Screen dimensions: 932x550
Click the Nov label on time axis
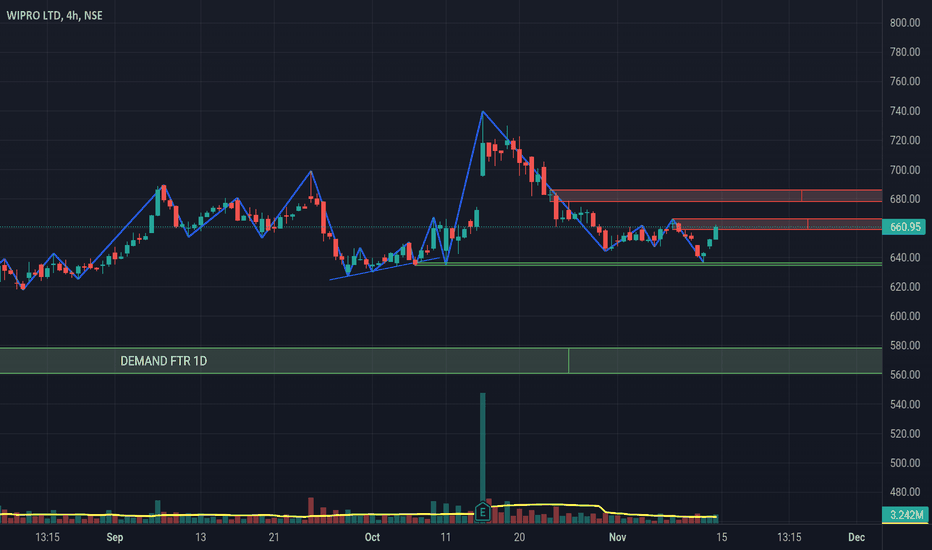[x=618, y=538]
